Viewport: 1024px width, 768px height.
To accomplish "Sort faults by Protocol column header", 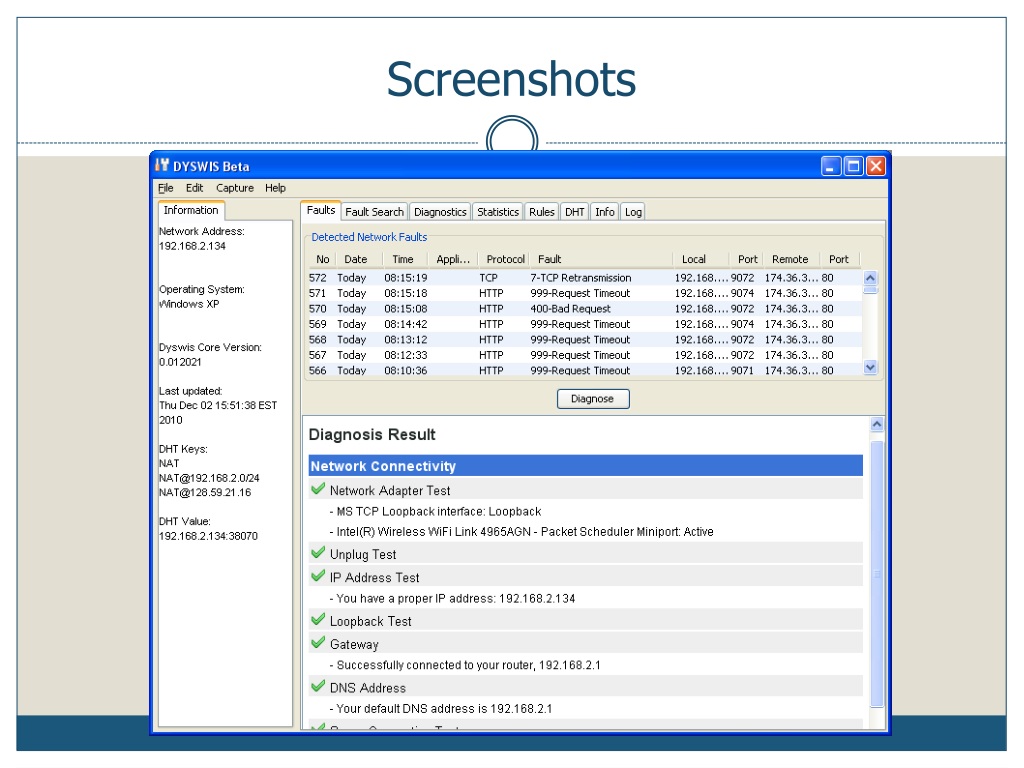I will click(x=505, y=259).
